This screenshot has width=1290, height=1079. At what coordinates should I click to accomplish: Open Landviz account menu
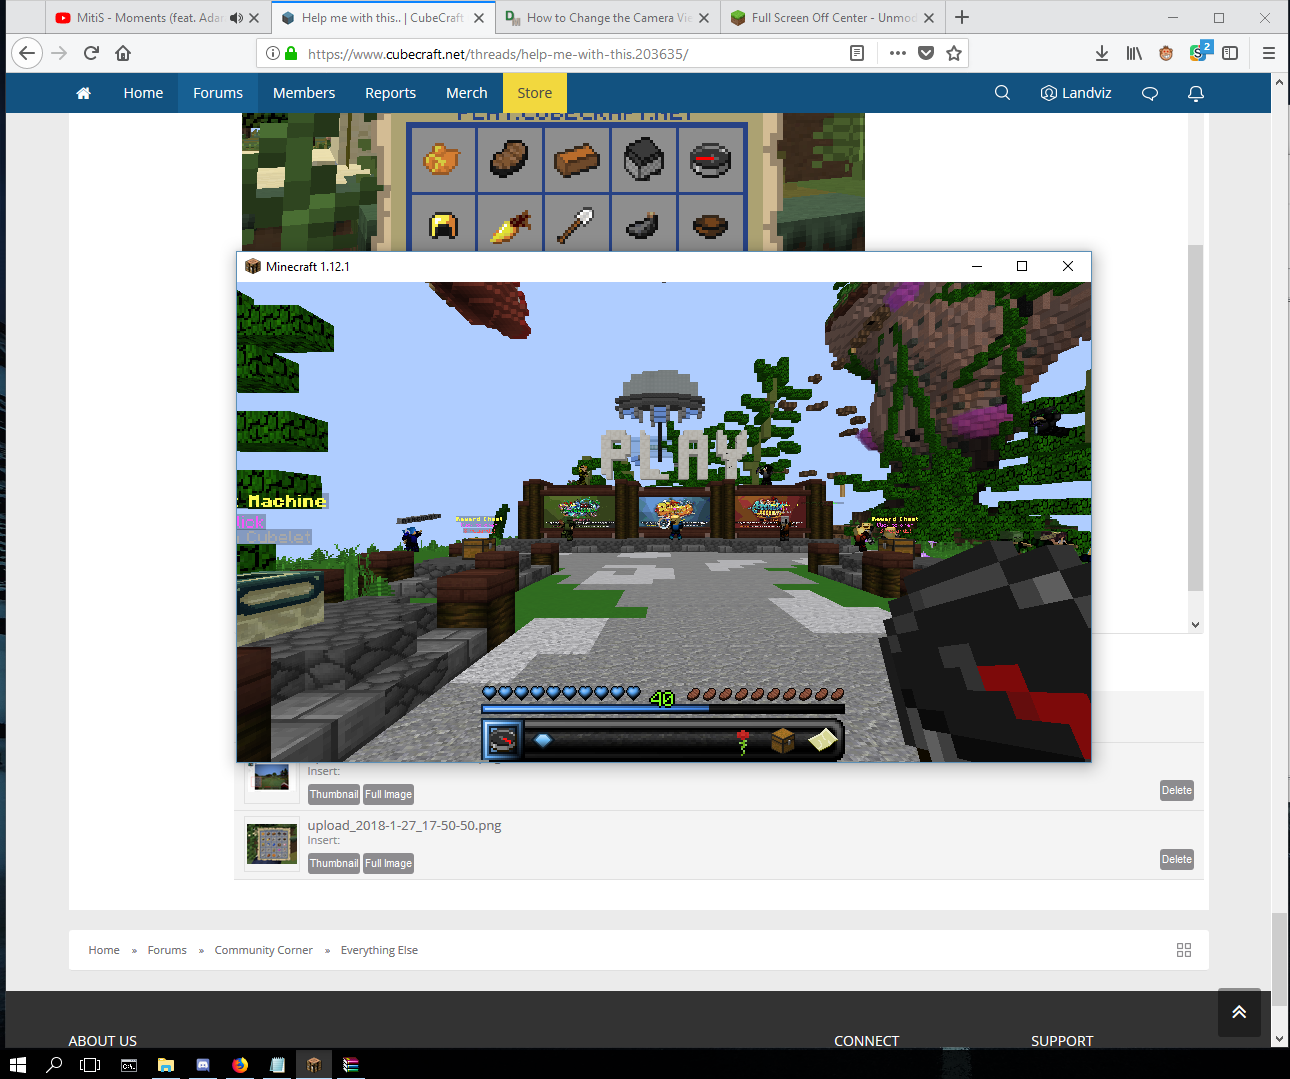point(1076,93)
